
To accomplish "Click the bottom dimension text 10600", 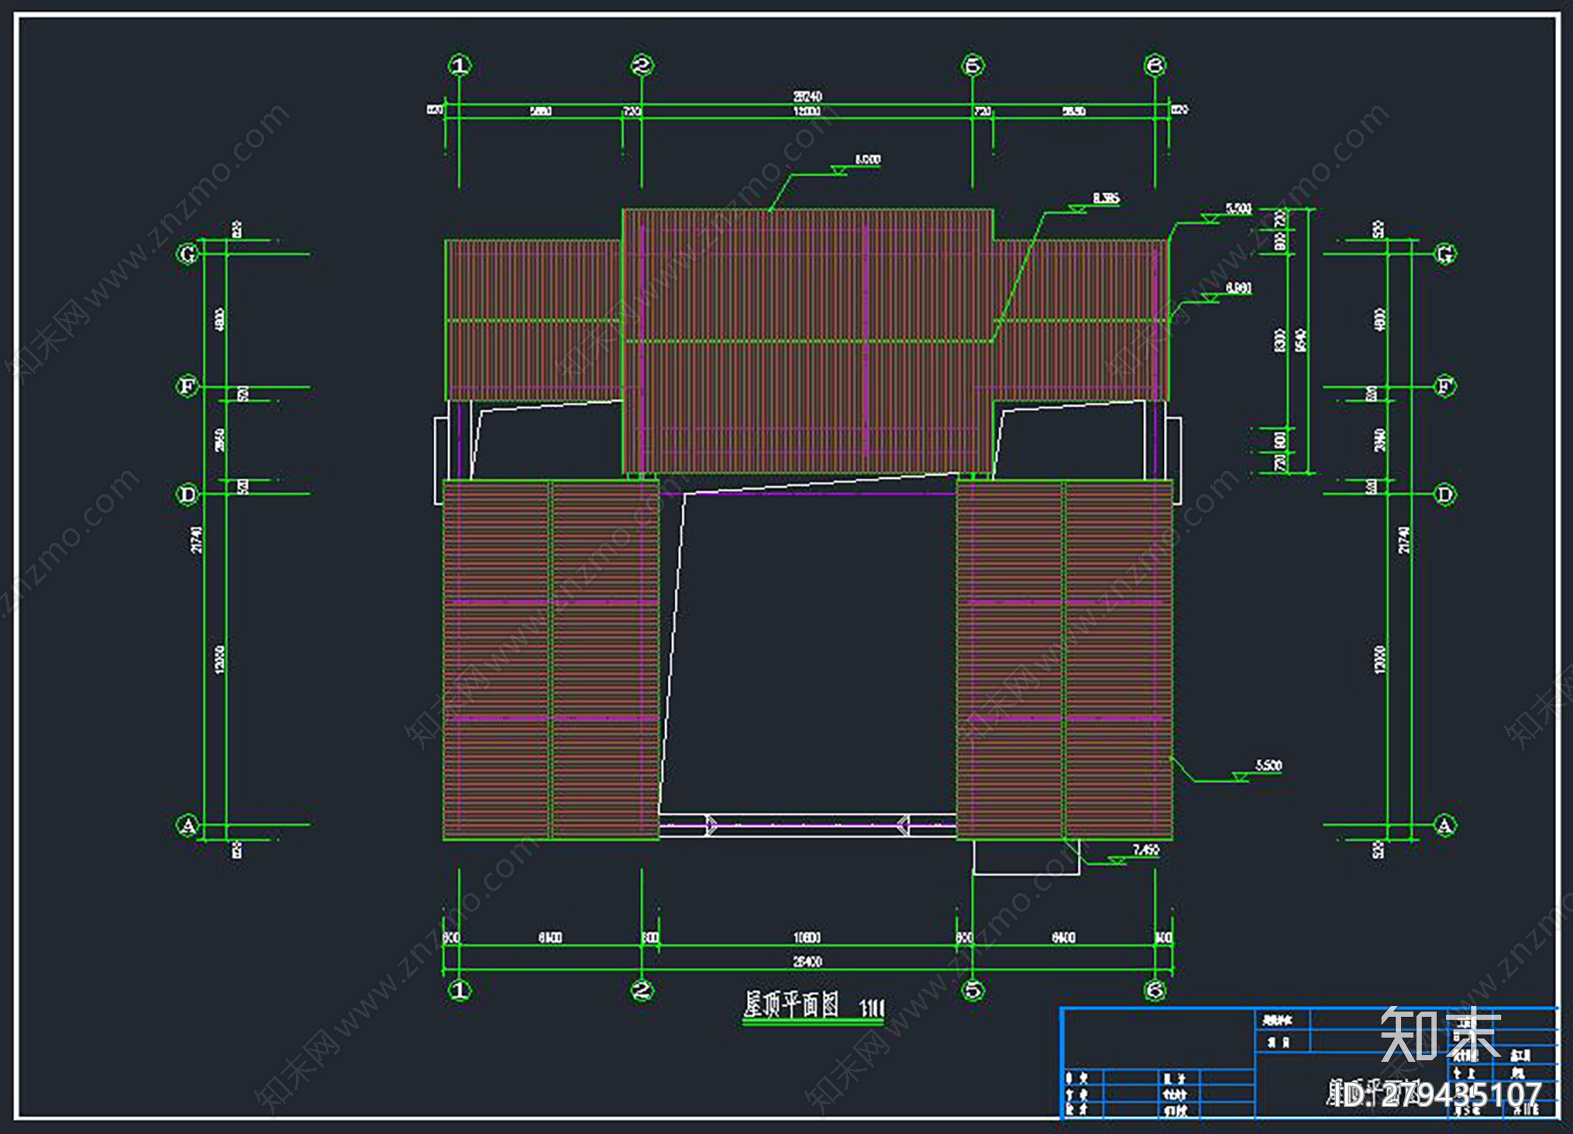I will [x=807, y=938].
